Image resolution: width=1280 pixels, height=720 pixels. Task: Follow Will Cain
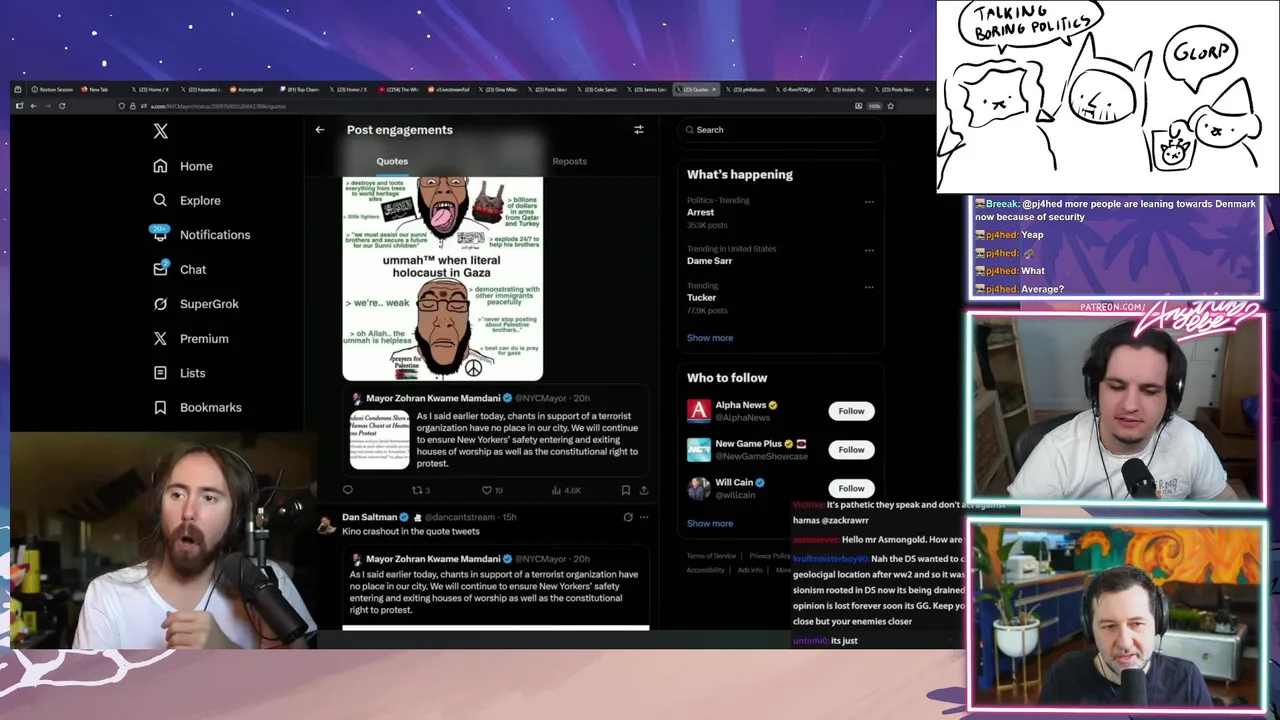pyautogui.click(x=851, y=488)
